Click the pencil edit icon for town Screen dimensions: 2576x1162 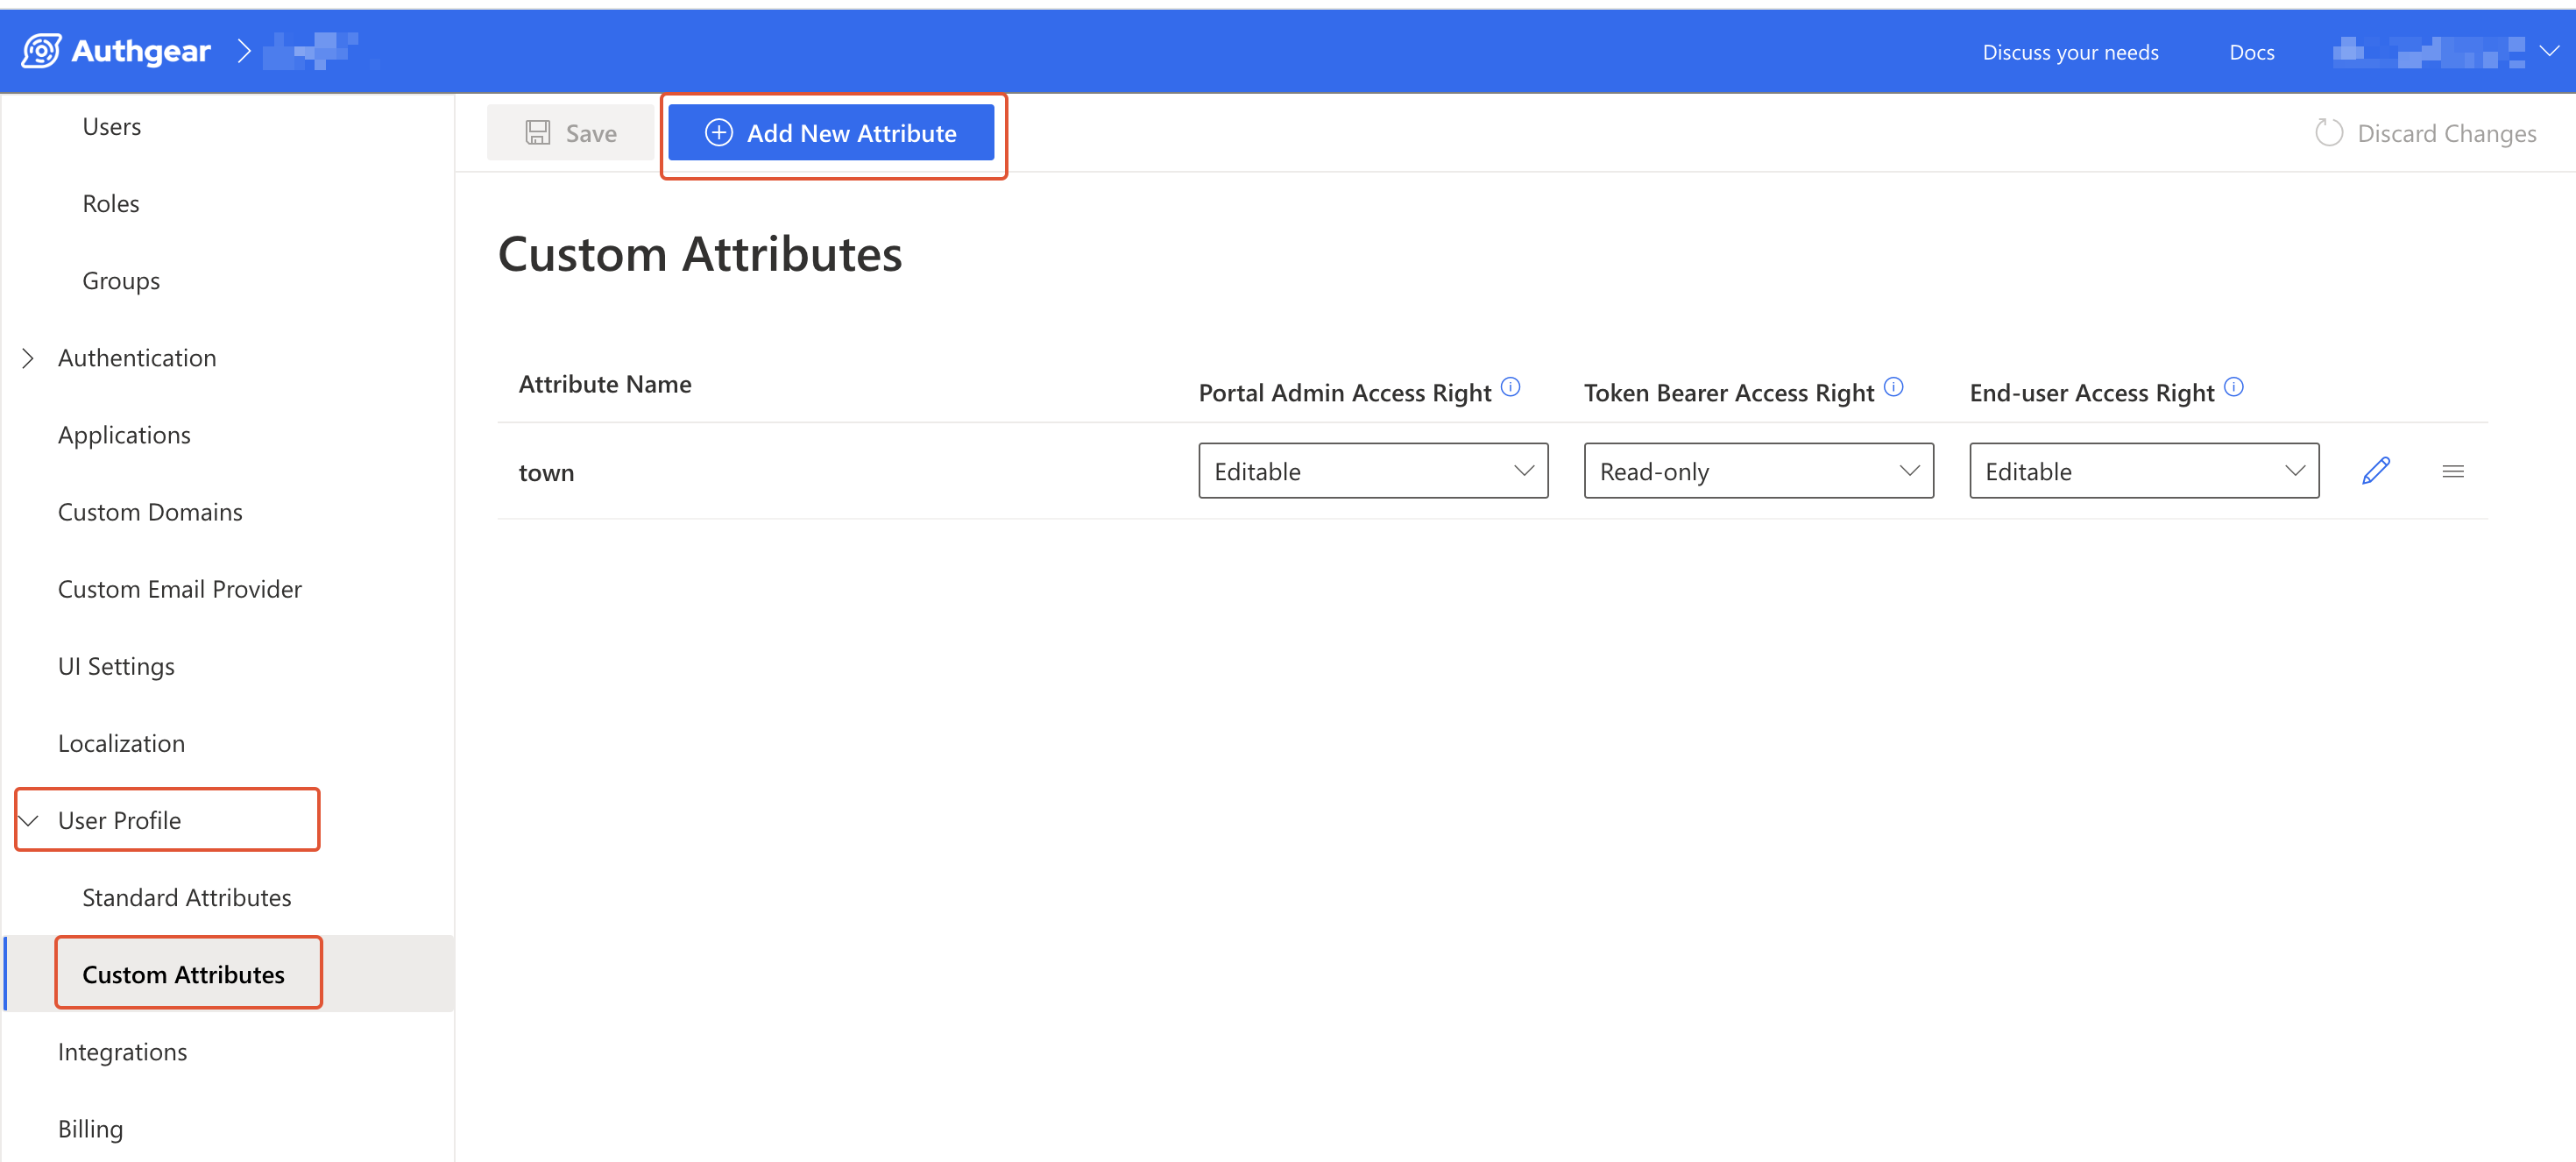[x=2376, y=471]
